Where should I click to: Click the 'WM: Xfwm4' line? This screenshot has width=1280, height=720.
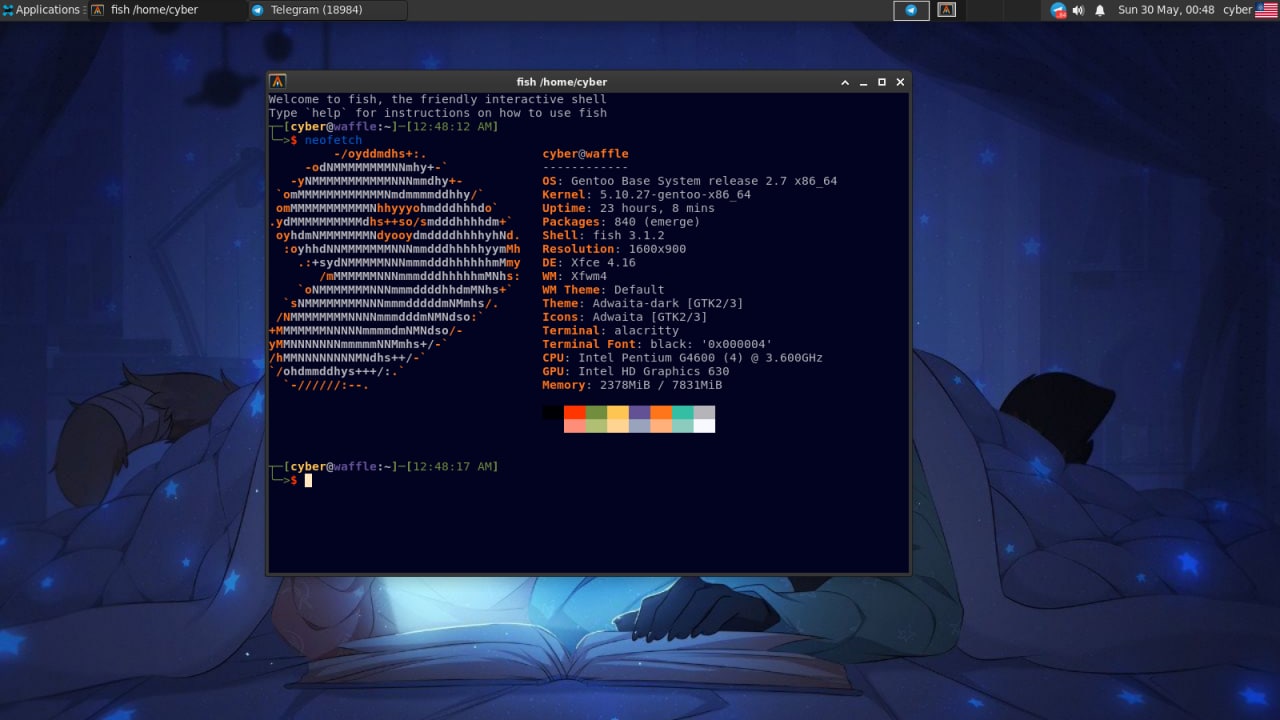[574, 276]
